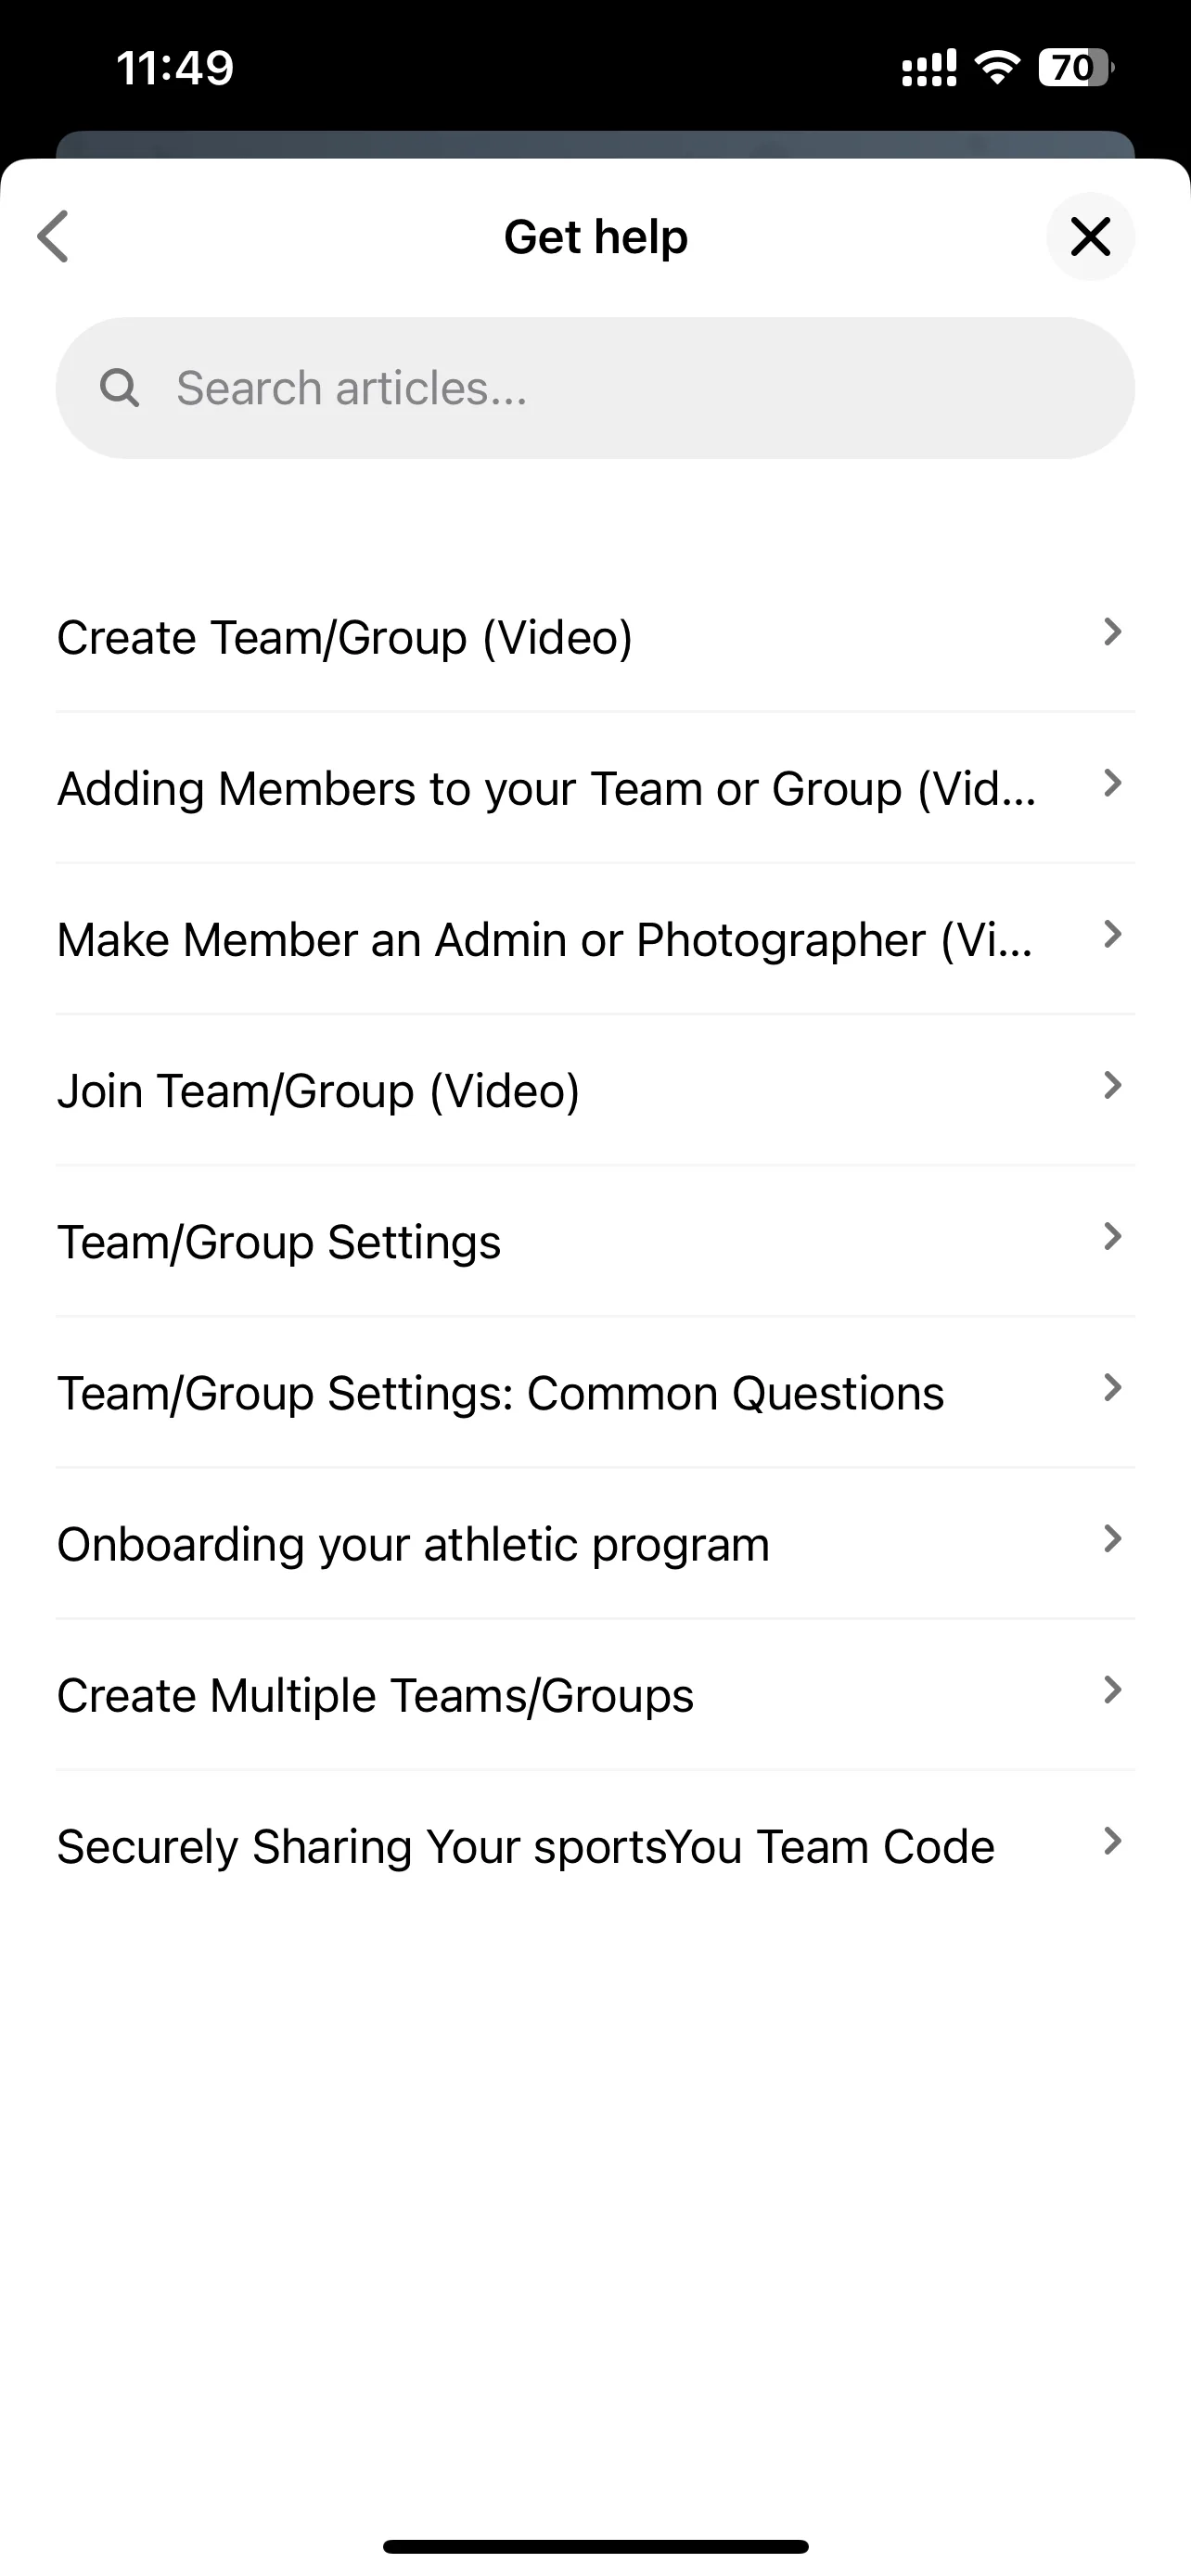View Onboarding your athletic program article

(595, 1543)
